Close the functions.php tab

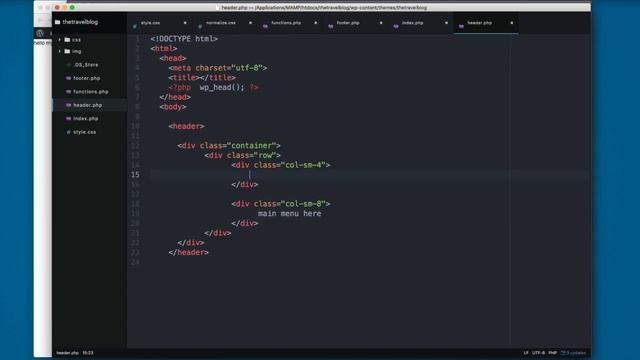(316, 23)
